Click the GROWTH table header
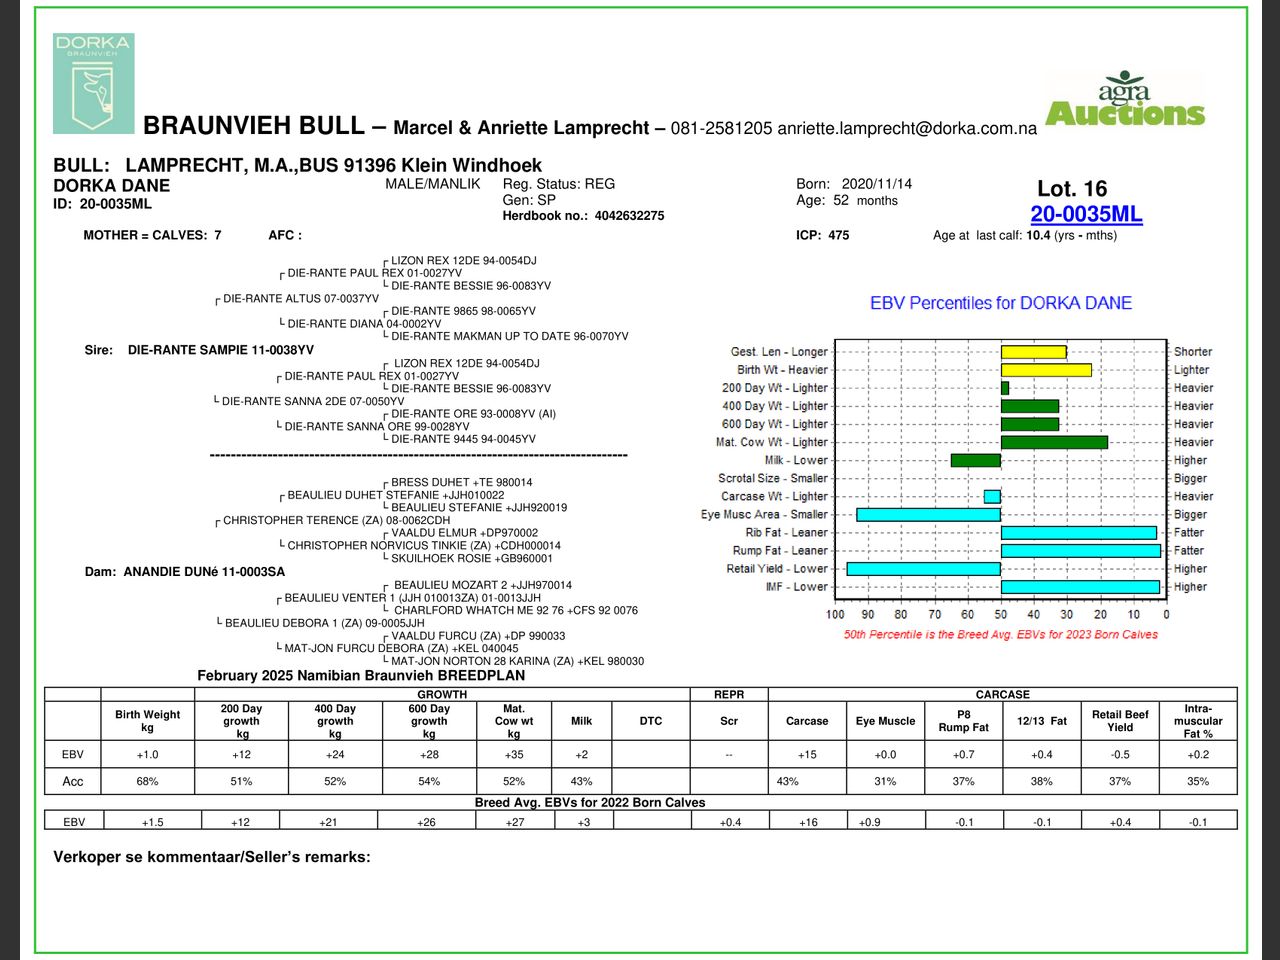The image size is (1280, 960). 442,694
